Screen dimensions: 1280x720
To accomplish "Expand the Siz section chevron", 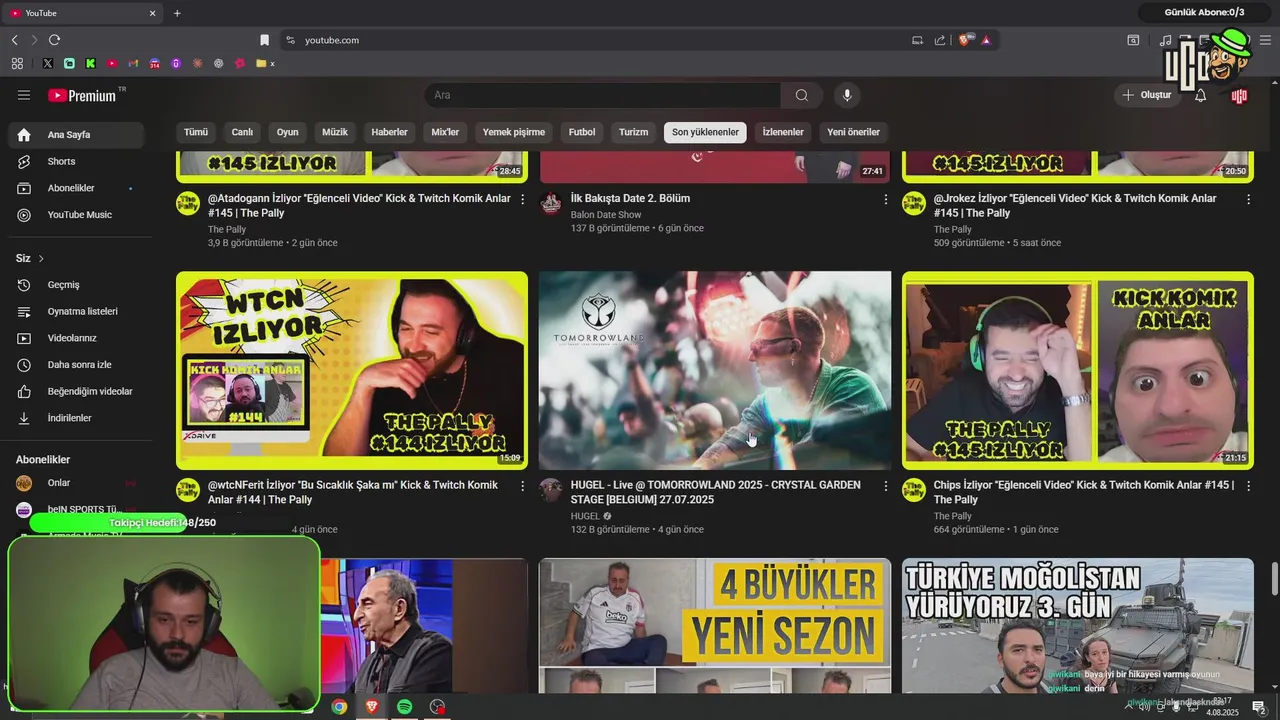I will tap(41, 258).
